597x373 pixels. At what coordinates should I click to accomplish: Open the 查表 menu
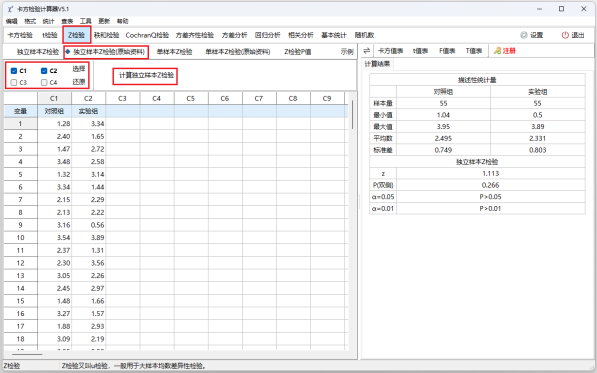(67, 21)
